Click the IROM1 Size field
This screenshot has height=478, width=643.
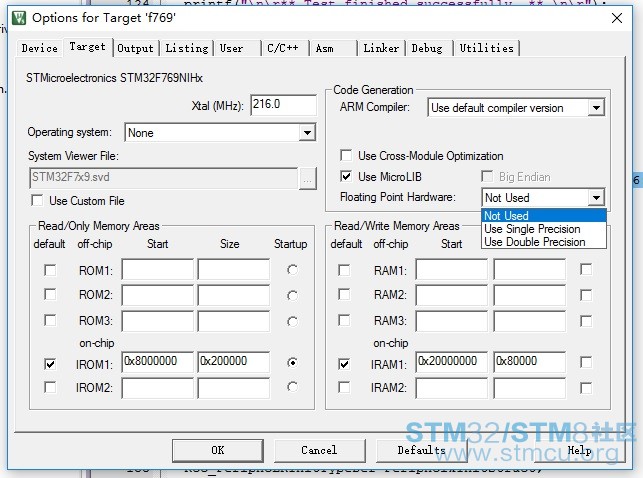click(234, 362)
